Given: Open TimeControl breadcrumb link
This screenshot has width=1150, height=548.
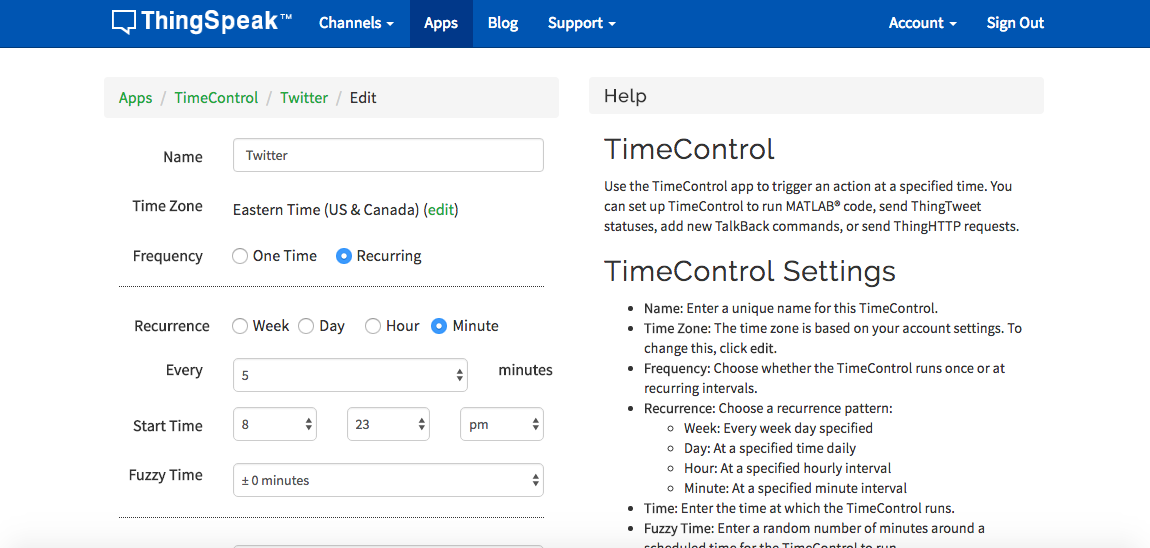Looking at the screenshot, I should pyautogui.click(x=216, y=98).
